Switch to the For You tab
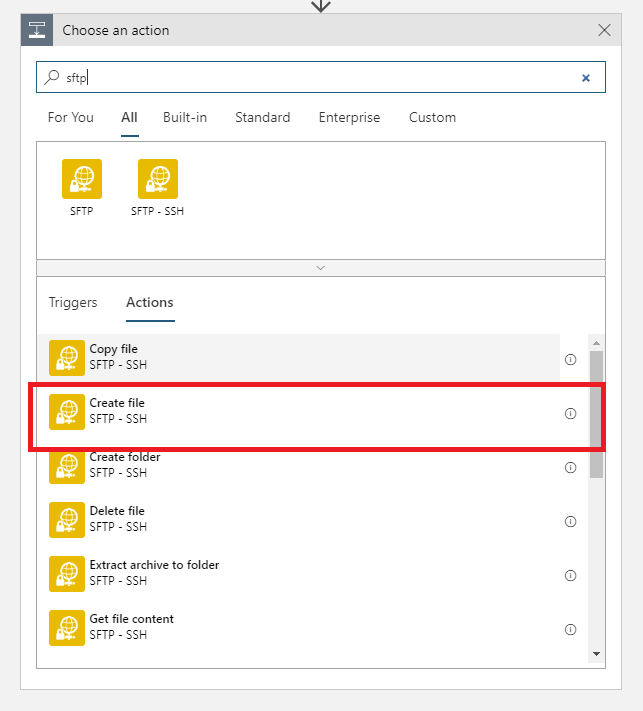The height and width of the screenshot is (711, 643). click(71, 117)
